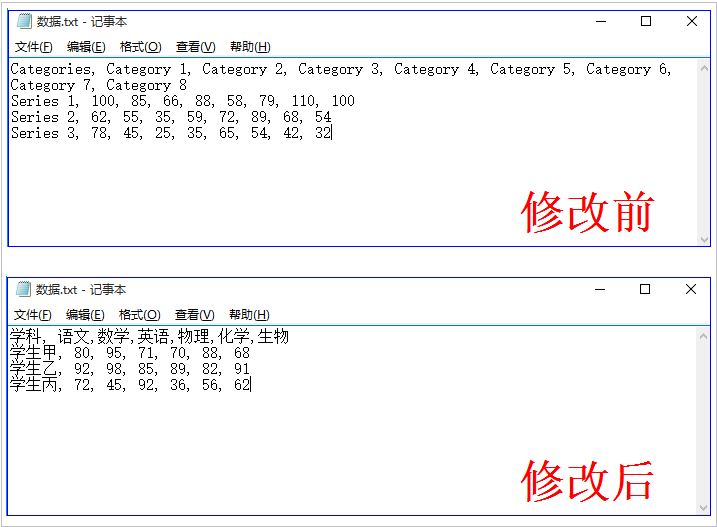The height and width of the screenshot is (527, 717).
Task: Minimize the top Notepad window
Action: pyautogui.click(x=601, y=21)
